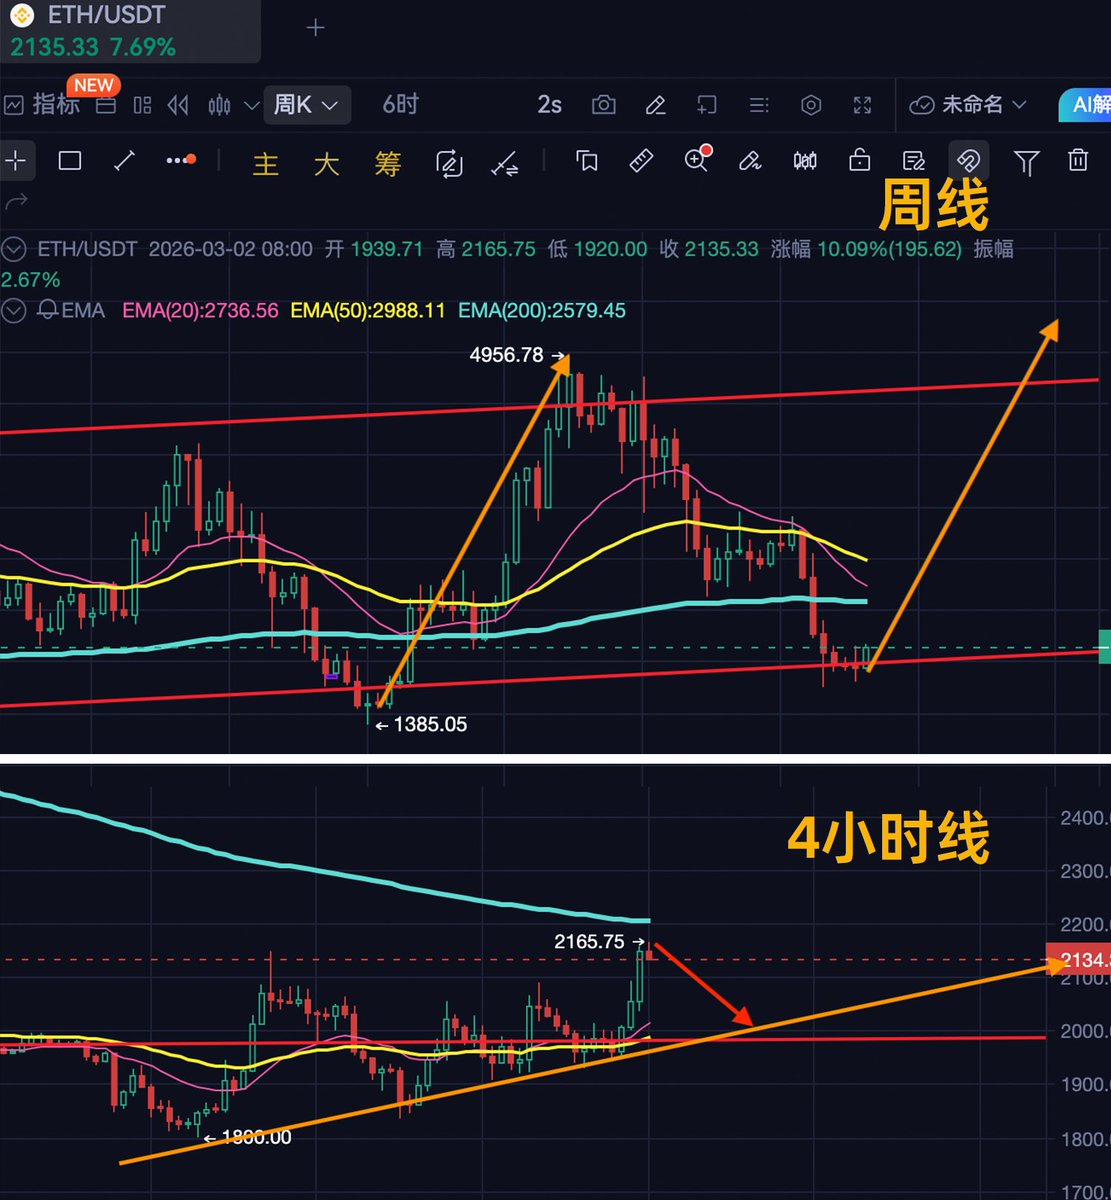The height and width of the screenshot is (1200, 1111).
Task: Click the 大 large orders button
Action: [x=327, y=164]
